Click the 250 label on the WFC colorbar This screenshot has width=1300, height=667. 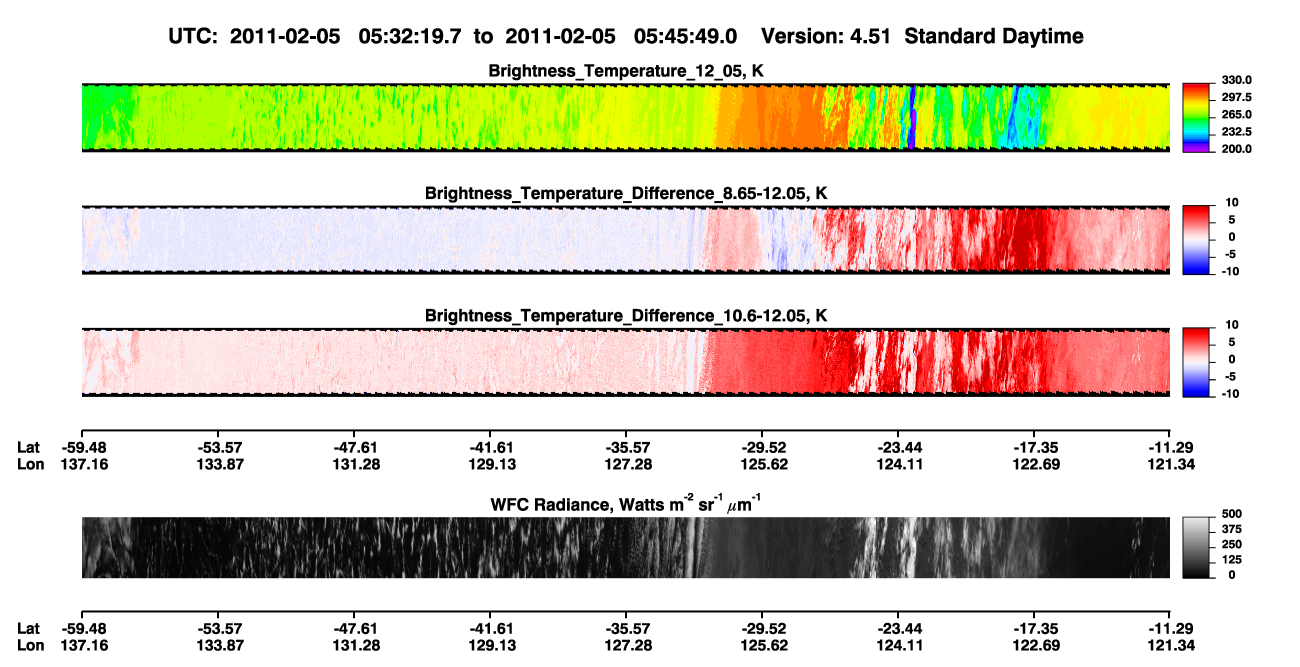coord(1232,544)
